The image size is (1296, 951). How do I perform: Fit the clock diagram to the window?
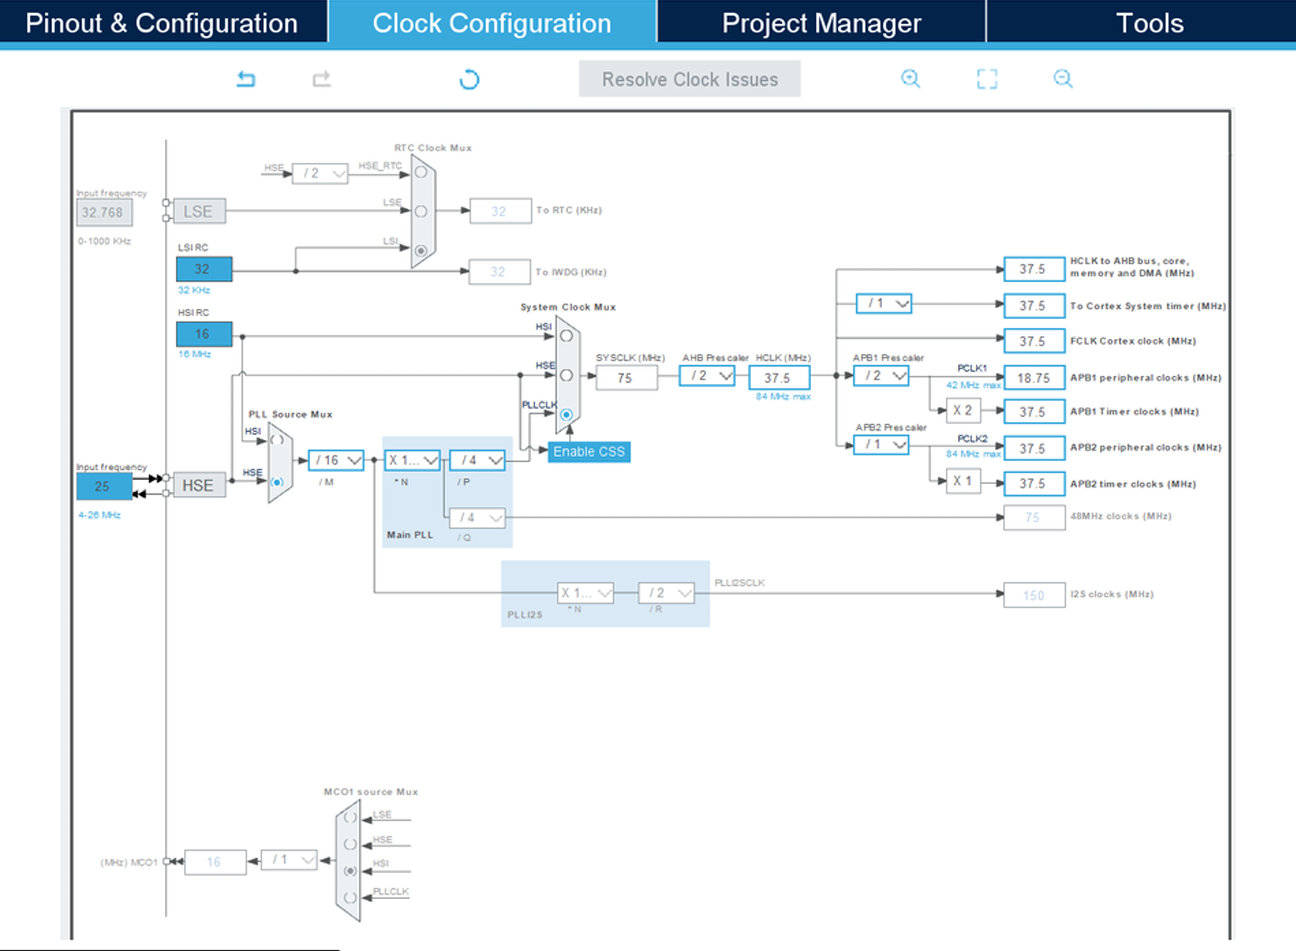point(987,79)
